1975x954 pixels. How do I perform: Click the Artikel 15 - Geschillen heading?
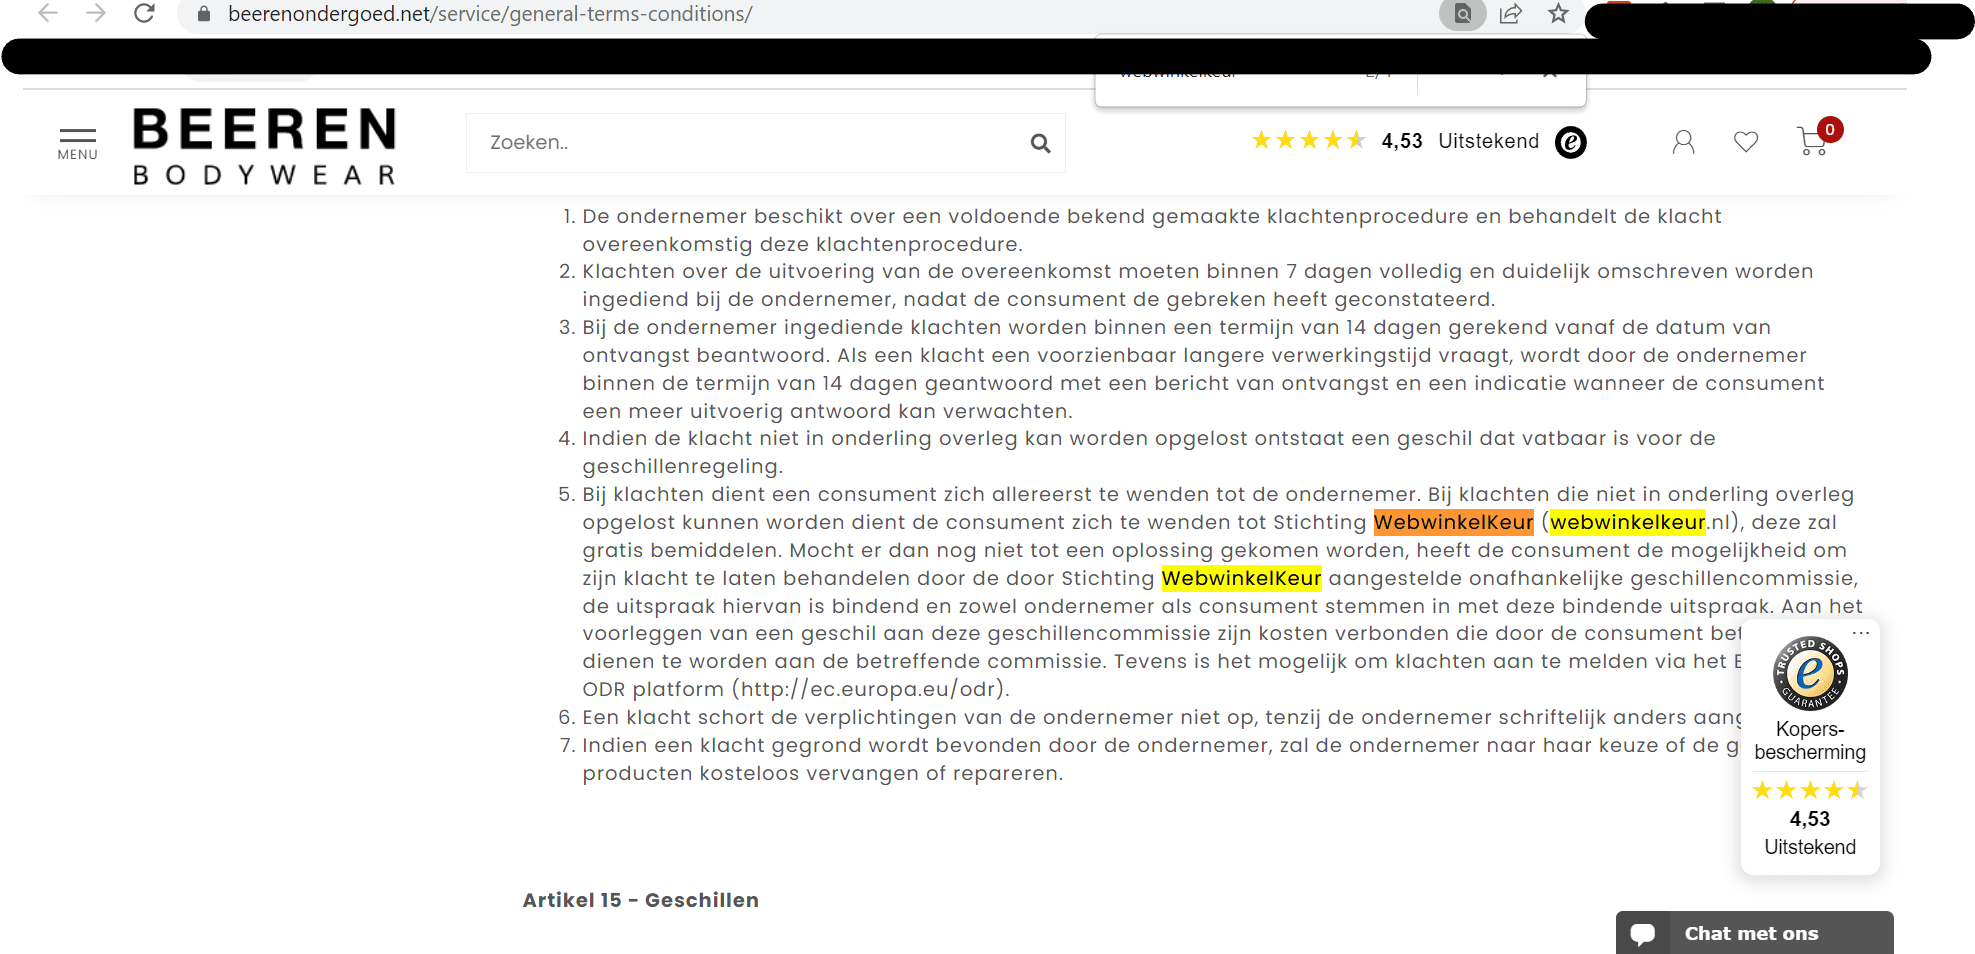[x=640, y=900]
